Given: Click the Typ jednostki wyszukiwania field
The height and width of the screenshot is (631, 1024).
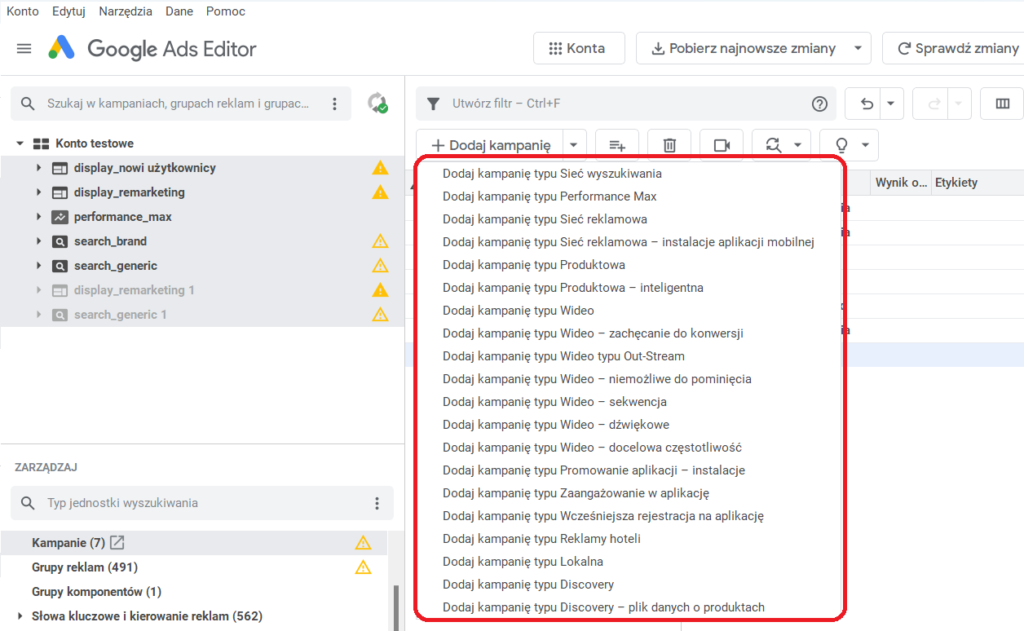Looking at the screenshot, I should tap(202, 503).
